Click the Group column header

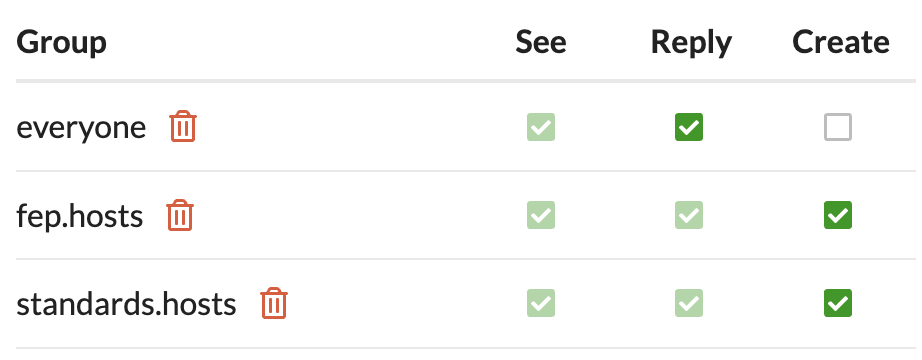tap(61, 42)
